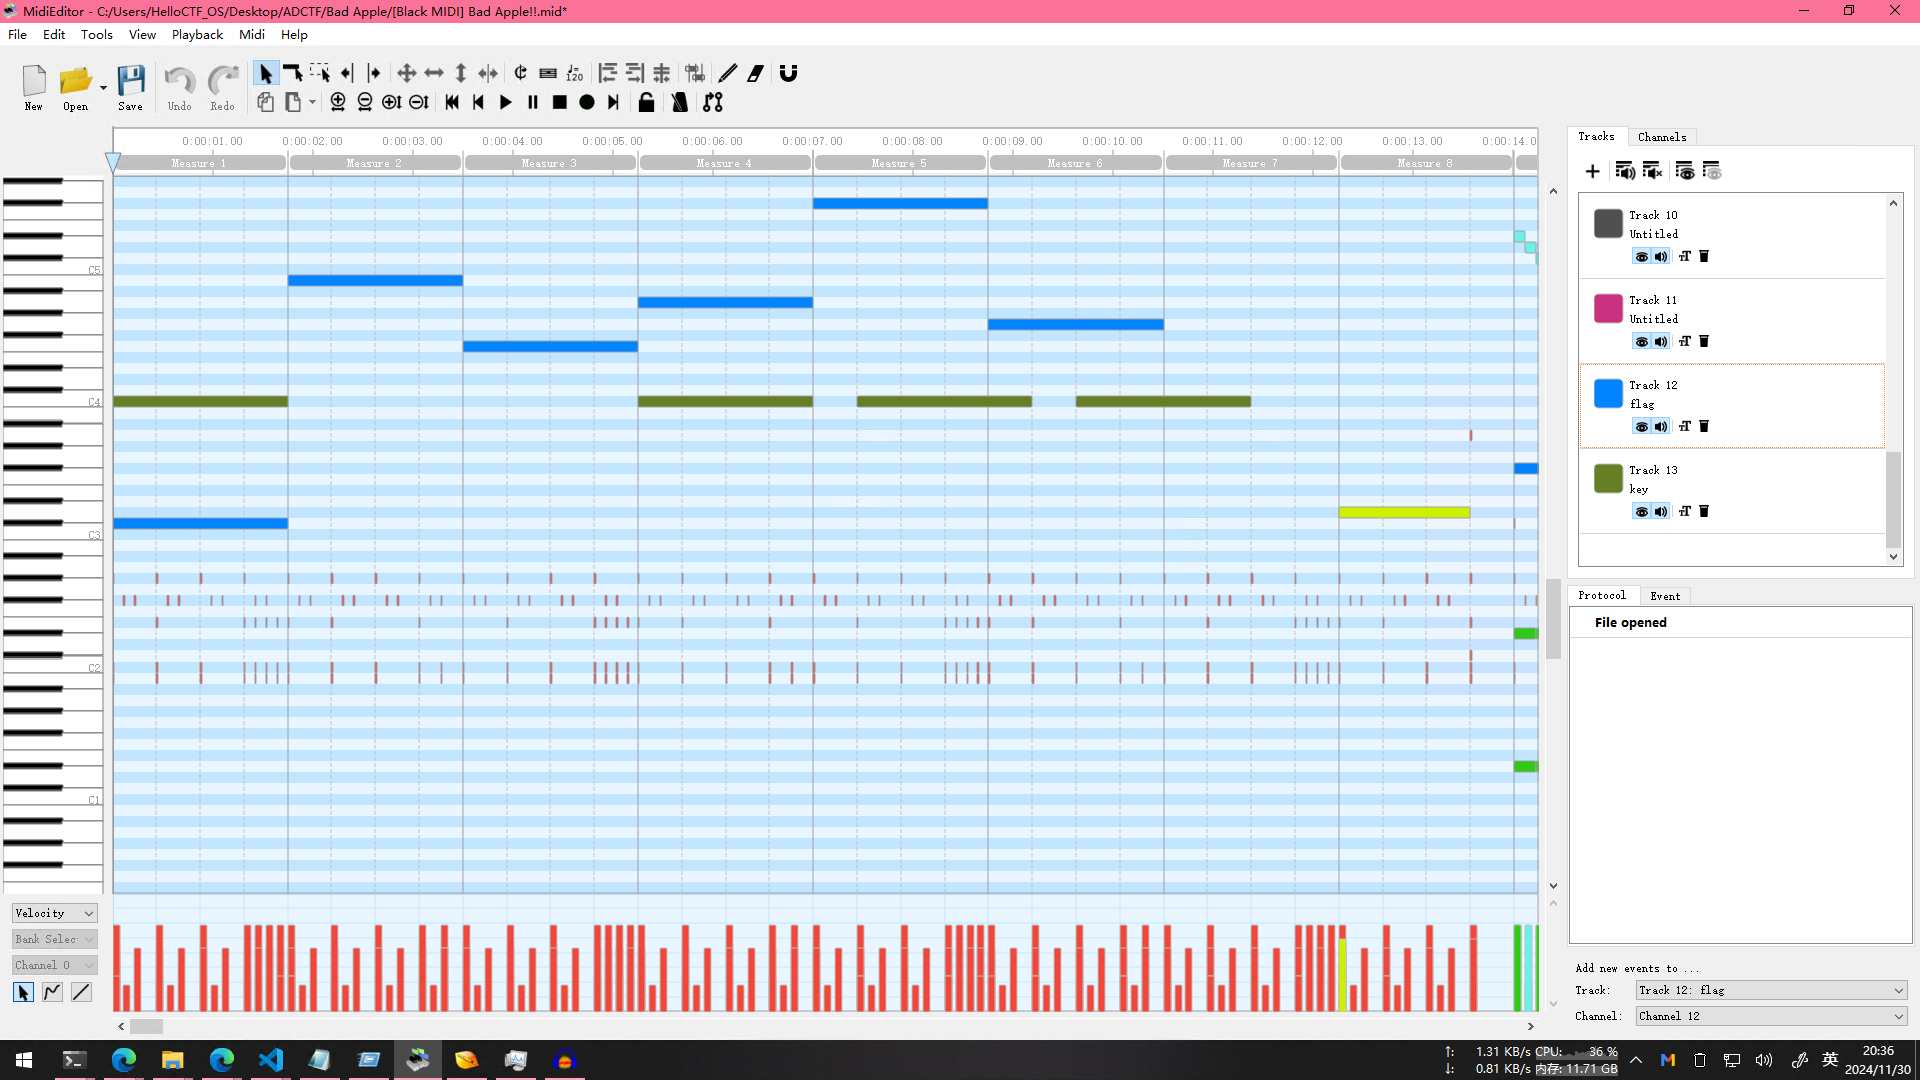Click the Measure 4 marker in timeline
This screenshot has width=1920, height=1080.
pos(724,163)
